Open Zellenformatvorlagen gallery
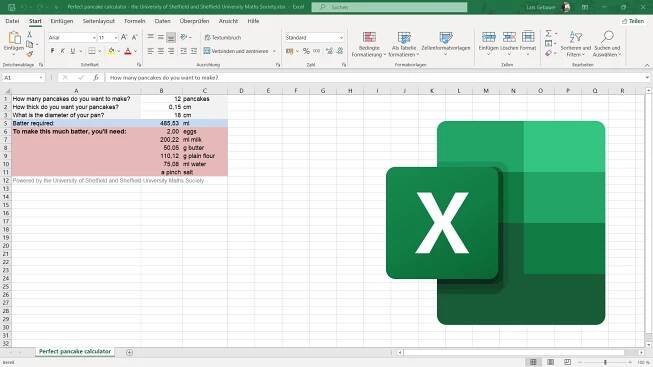This screenshot has width=653, height=367. click(x=446, y=44)
